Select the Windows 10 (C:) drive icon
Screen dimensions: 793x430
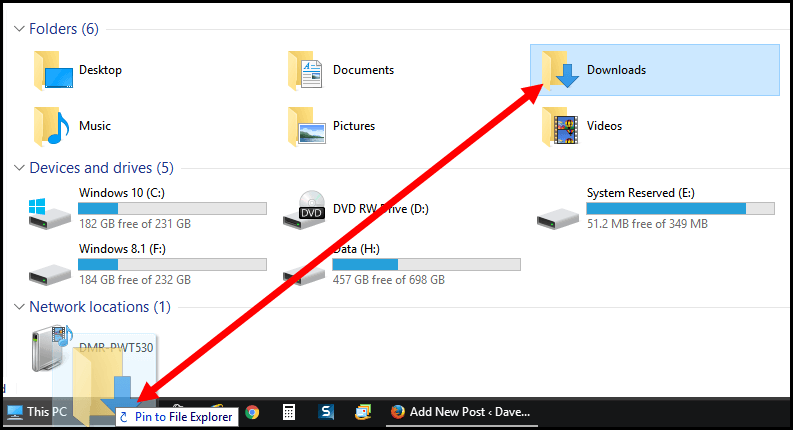(x=50, y=213)
